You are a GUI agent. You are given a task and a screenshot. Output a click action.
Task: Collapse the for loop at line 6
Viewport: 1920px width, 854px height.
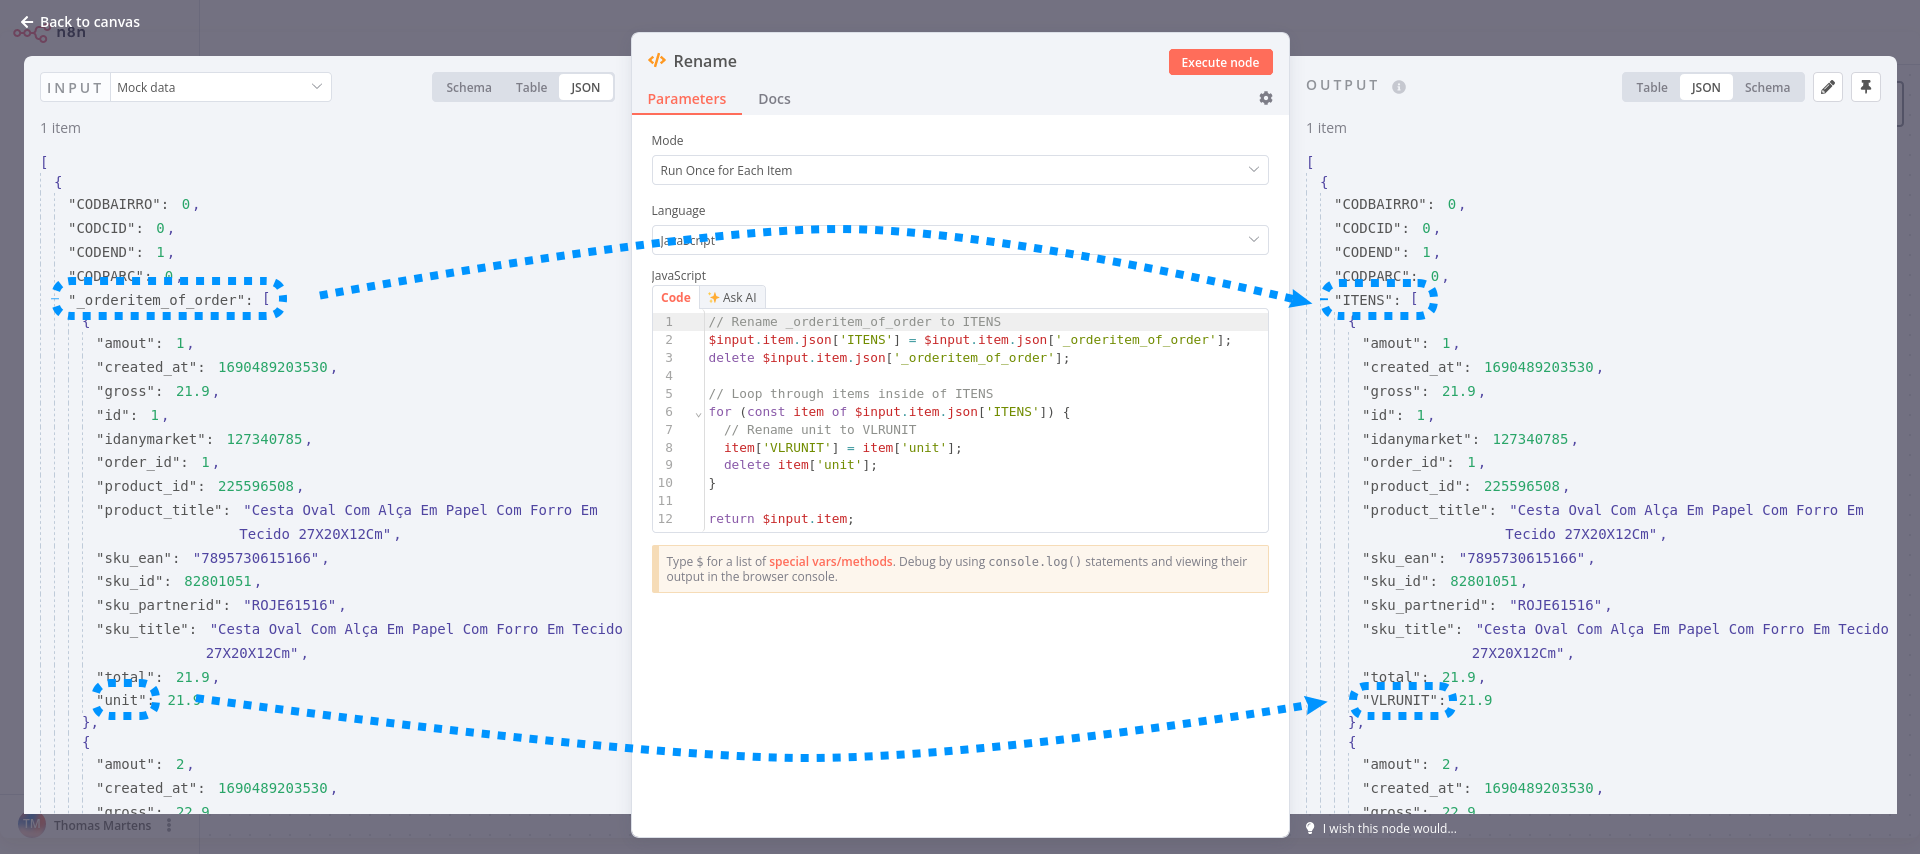point(698,413)
